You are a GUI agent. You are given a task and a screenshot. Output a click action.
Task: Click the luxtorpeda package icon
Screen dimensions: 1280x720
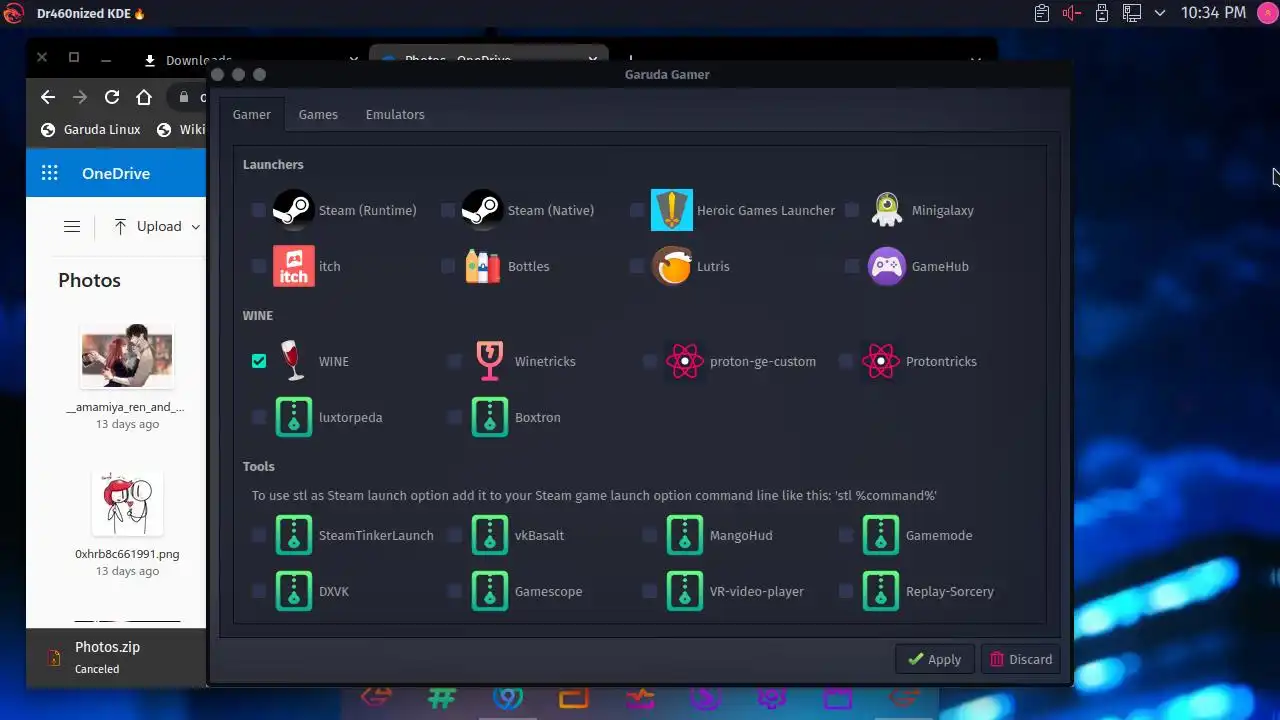(x=294, y=417)
